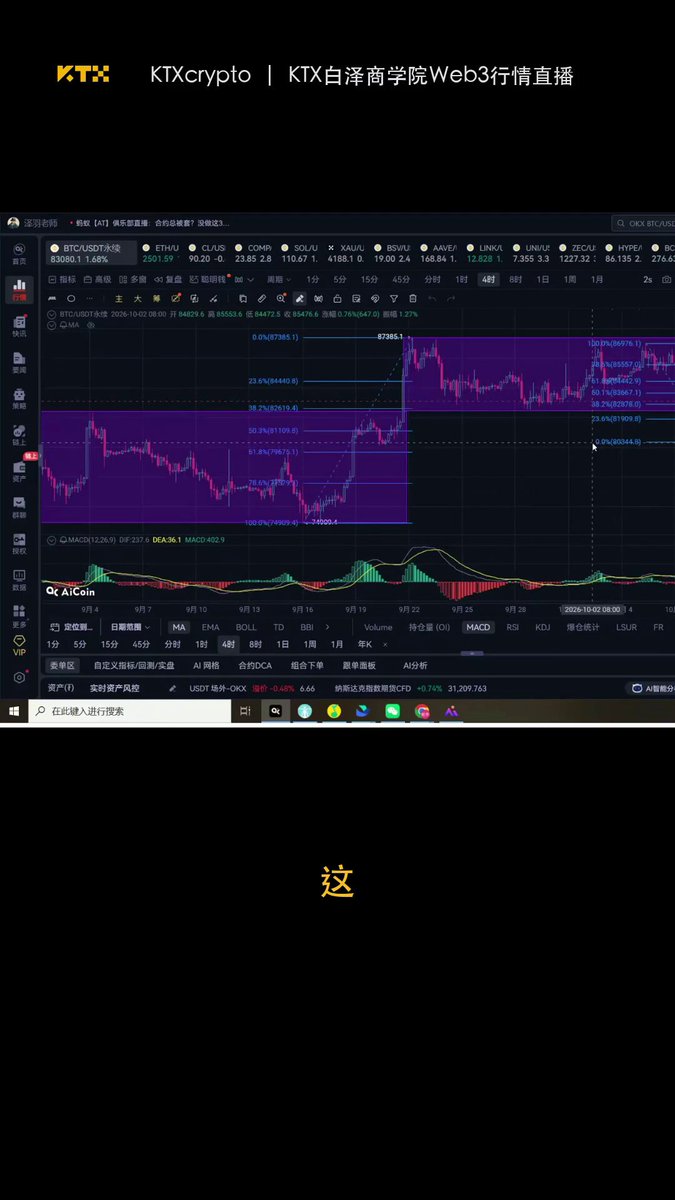Screen dimensions: 675x1200
Task: Toggle the BOLL indicator chip
Action: pos(246,627)
